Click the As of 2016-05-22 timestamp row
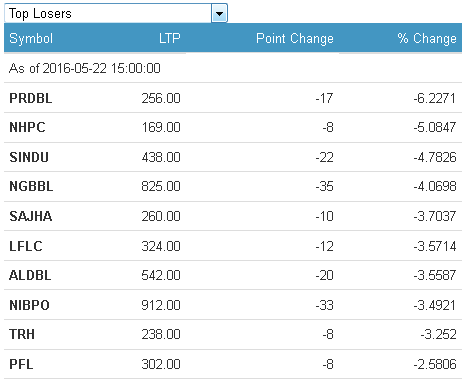This screenshot has height=380, width=464. (x=233, y=68)
